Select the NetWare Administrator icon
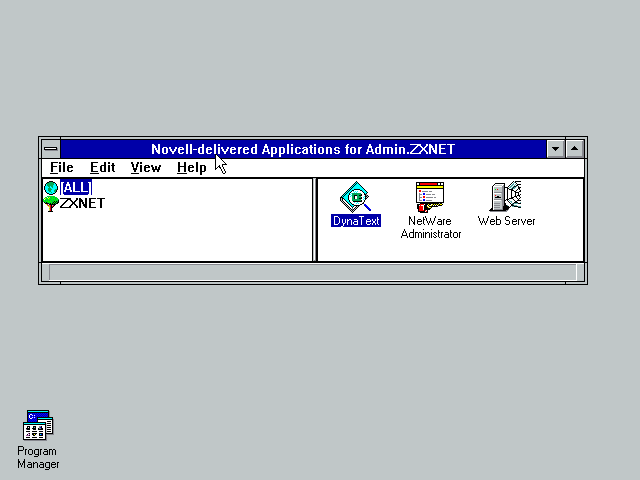 pos(430,197)
